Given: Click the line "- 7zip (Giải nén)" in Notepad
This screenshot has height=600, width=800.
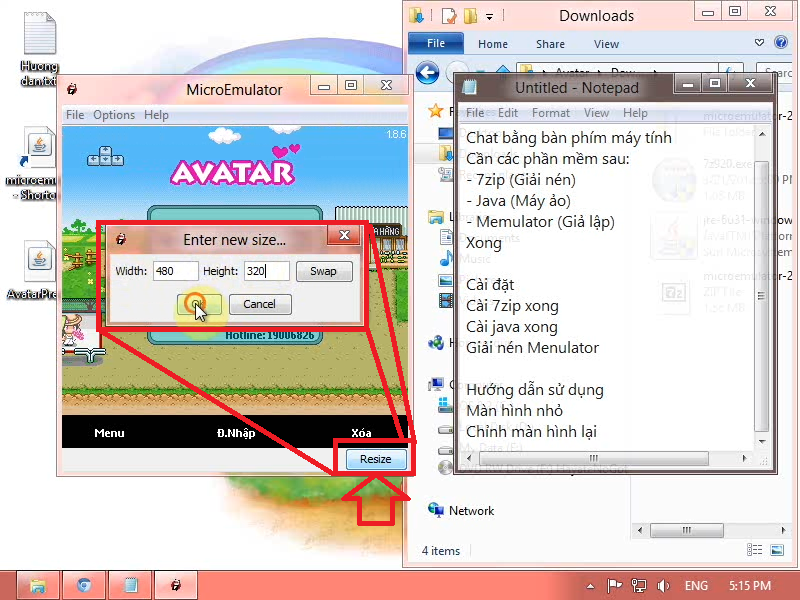Looking at the screenshot, I should point(521,180).
